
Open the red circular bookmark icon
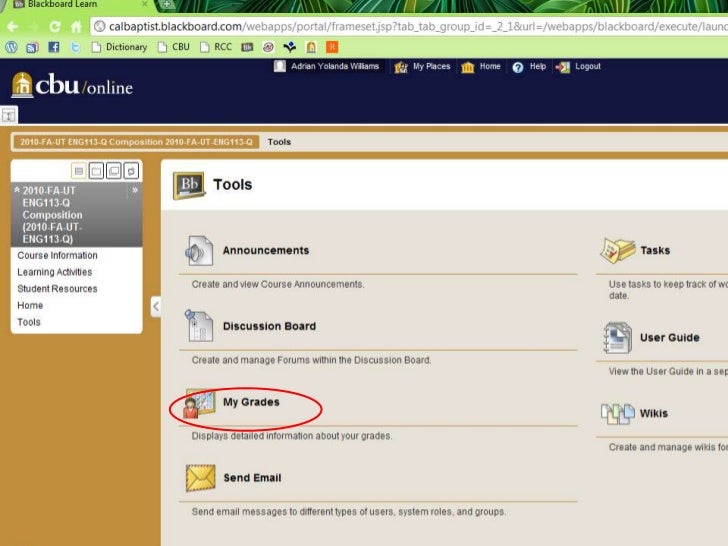(268, 47)
